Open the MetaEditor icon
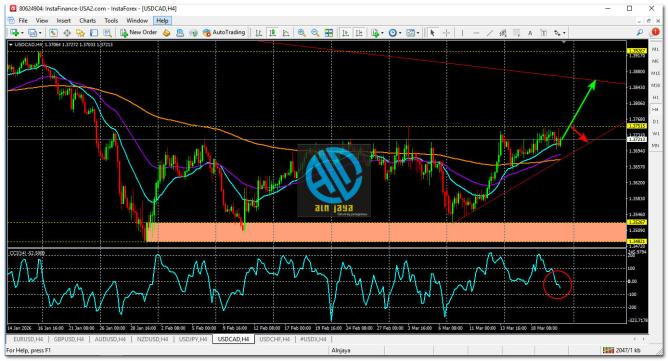This screenshot has height=361, width=668. point(167,33)
